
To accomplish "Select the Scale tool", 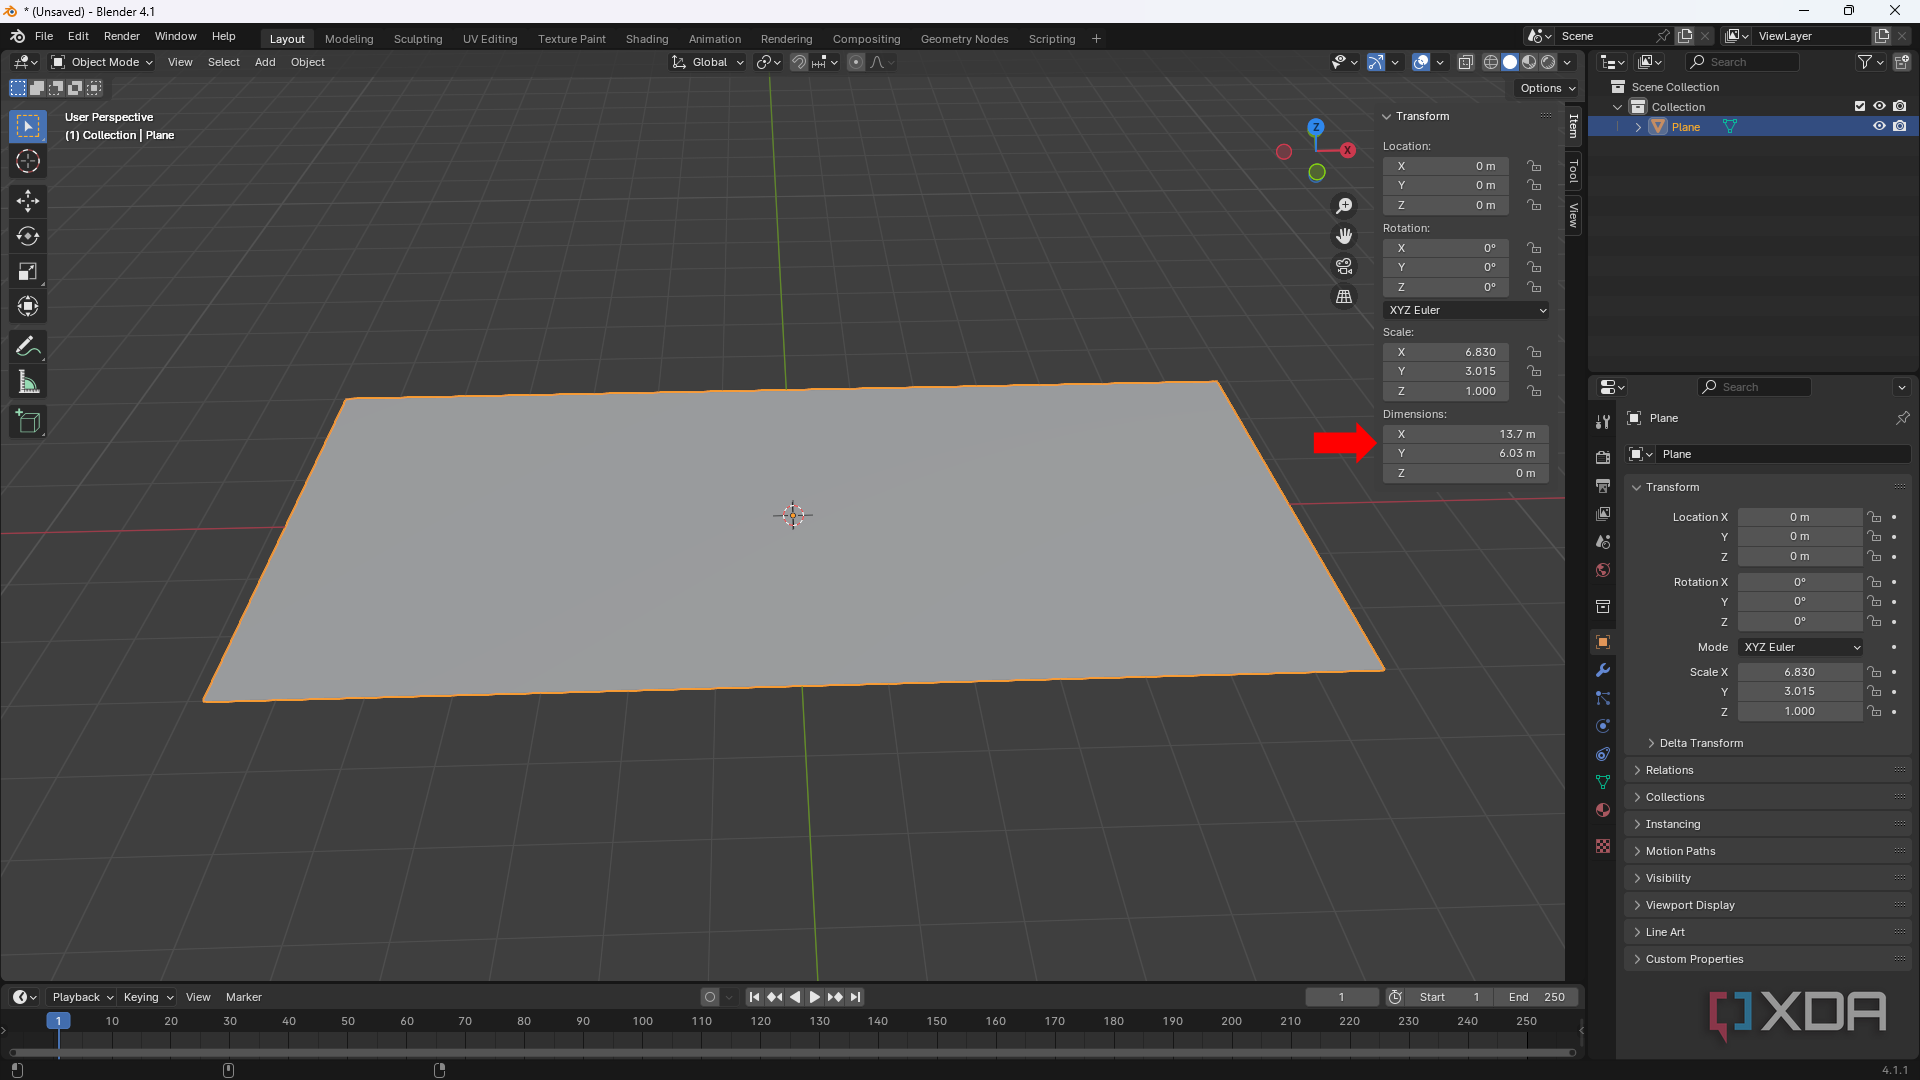I will [27, 271].
